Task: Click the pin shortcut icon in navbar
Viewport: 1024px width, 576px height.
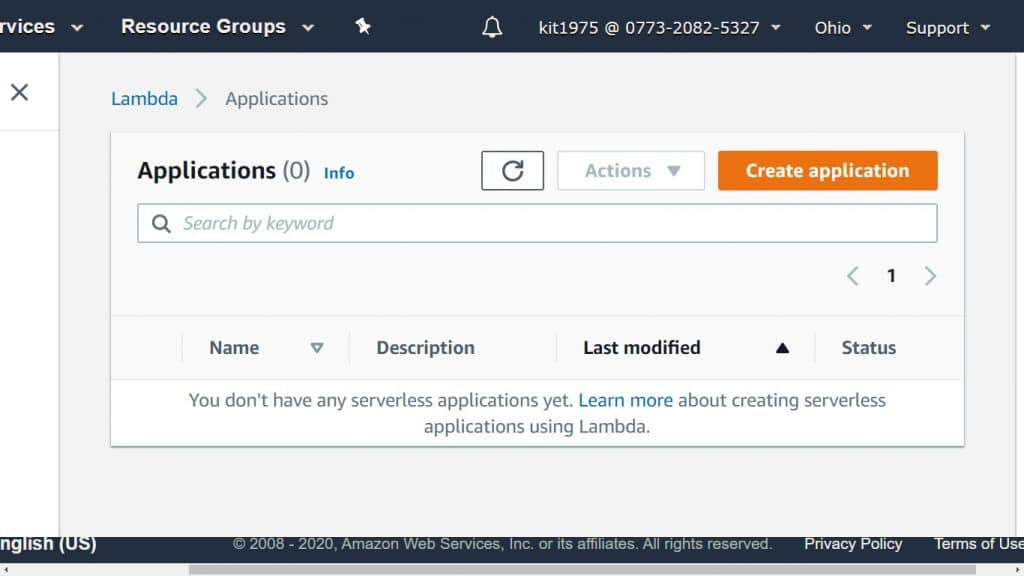Action: tap(362, 27)
